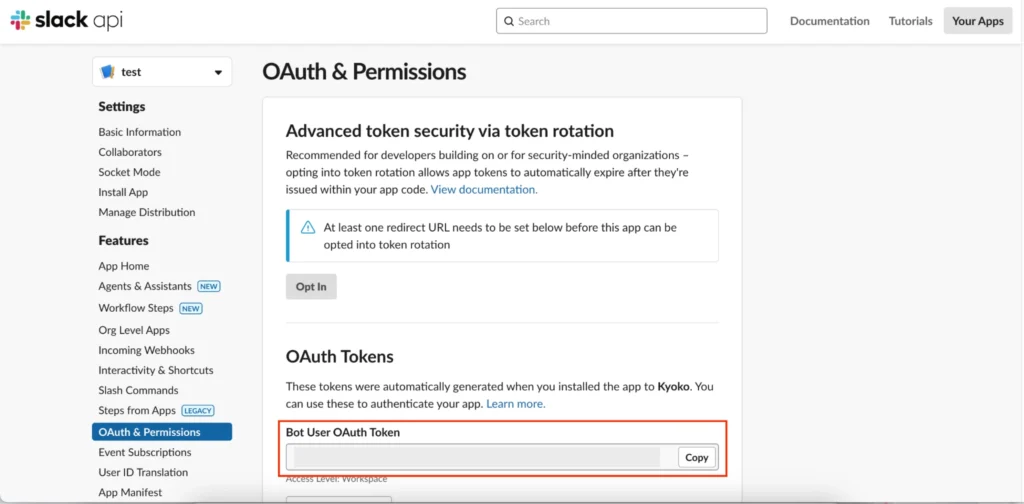Open the App Manifest page
The image size is (1024, 504).
(130, 492)
